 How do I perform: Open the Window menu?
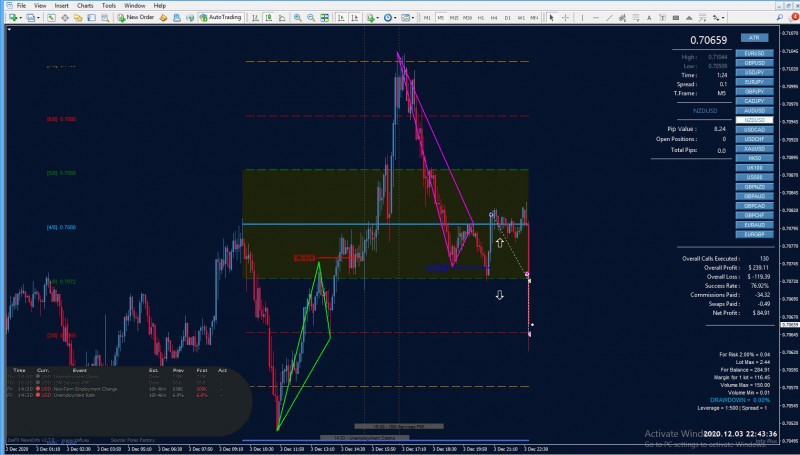point(135,6)
